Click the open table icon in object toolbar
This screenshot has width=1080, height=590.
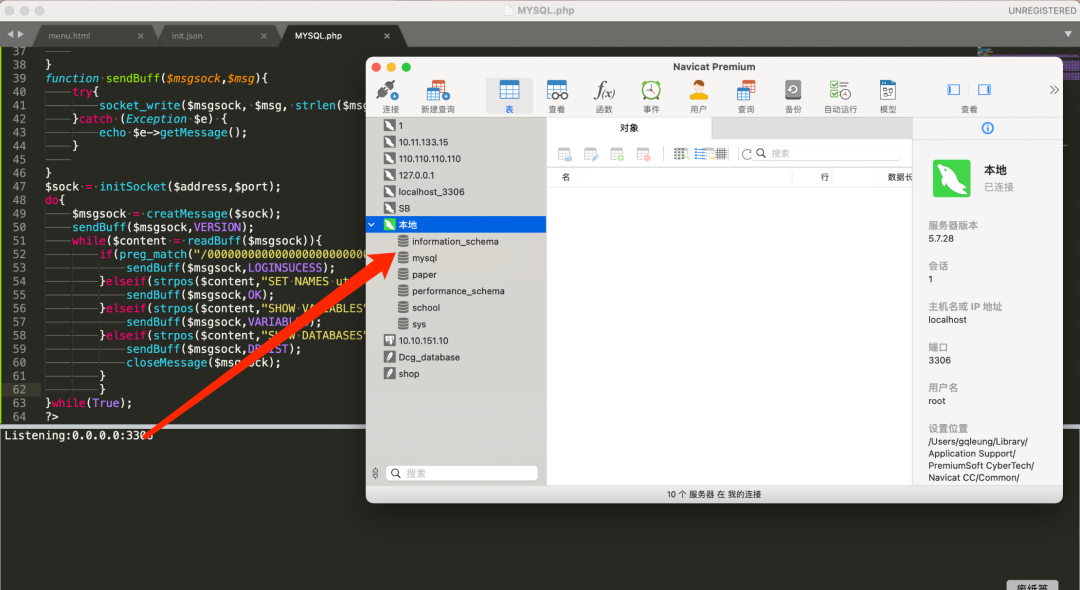[x=565, y=154]
